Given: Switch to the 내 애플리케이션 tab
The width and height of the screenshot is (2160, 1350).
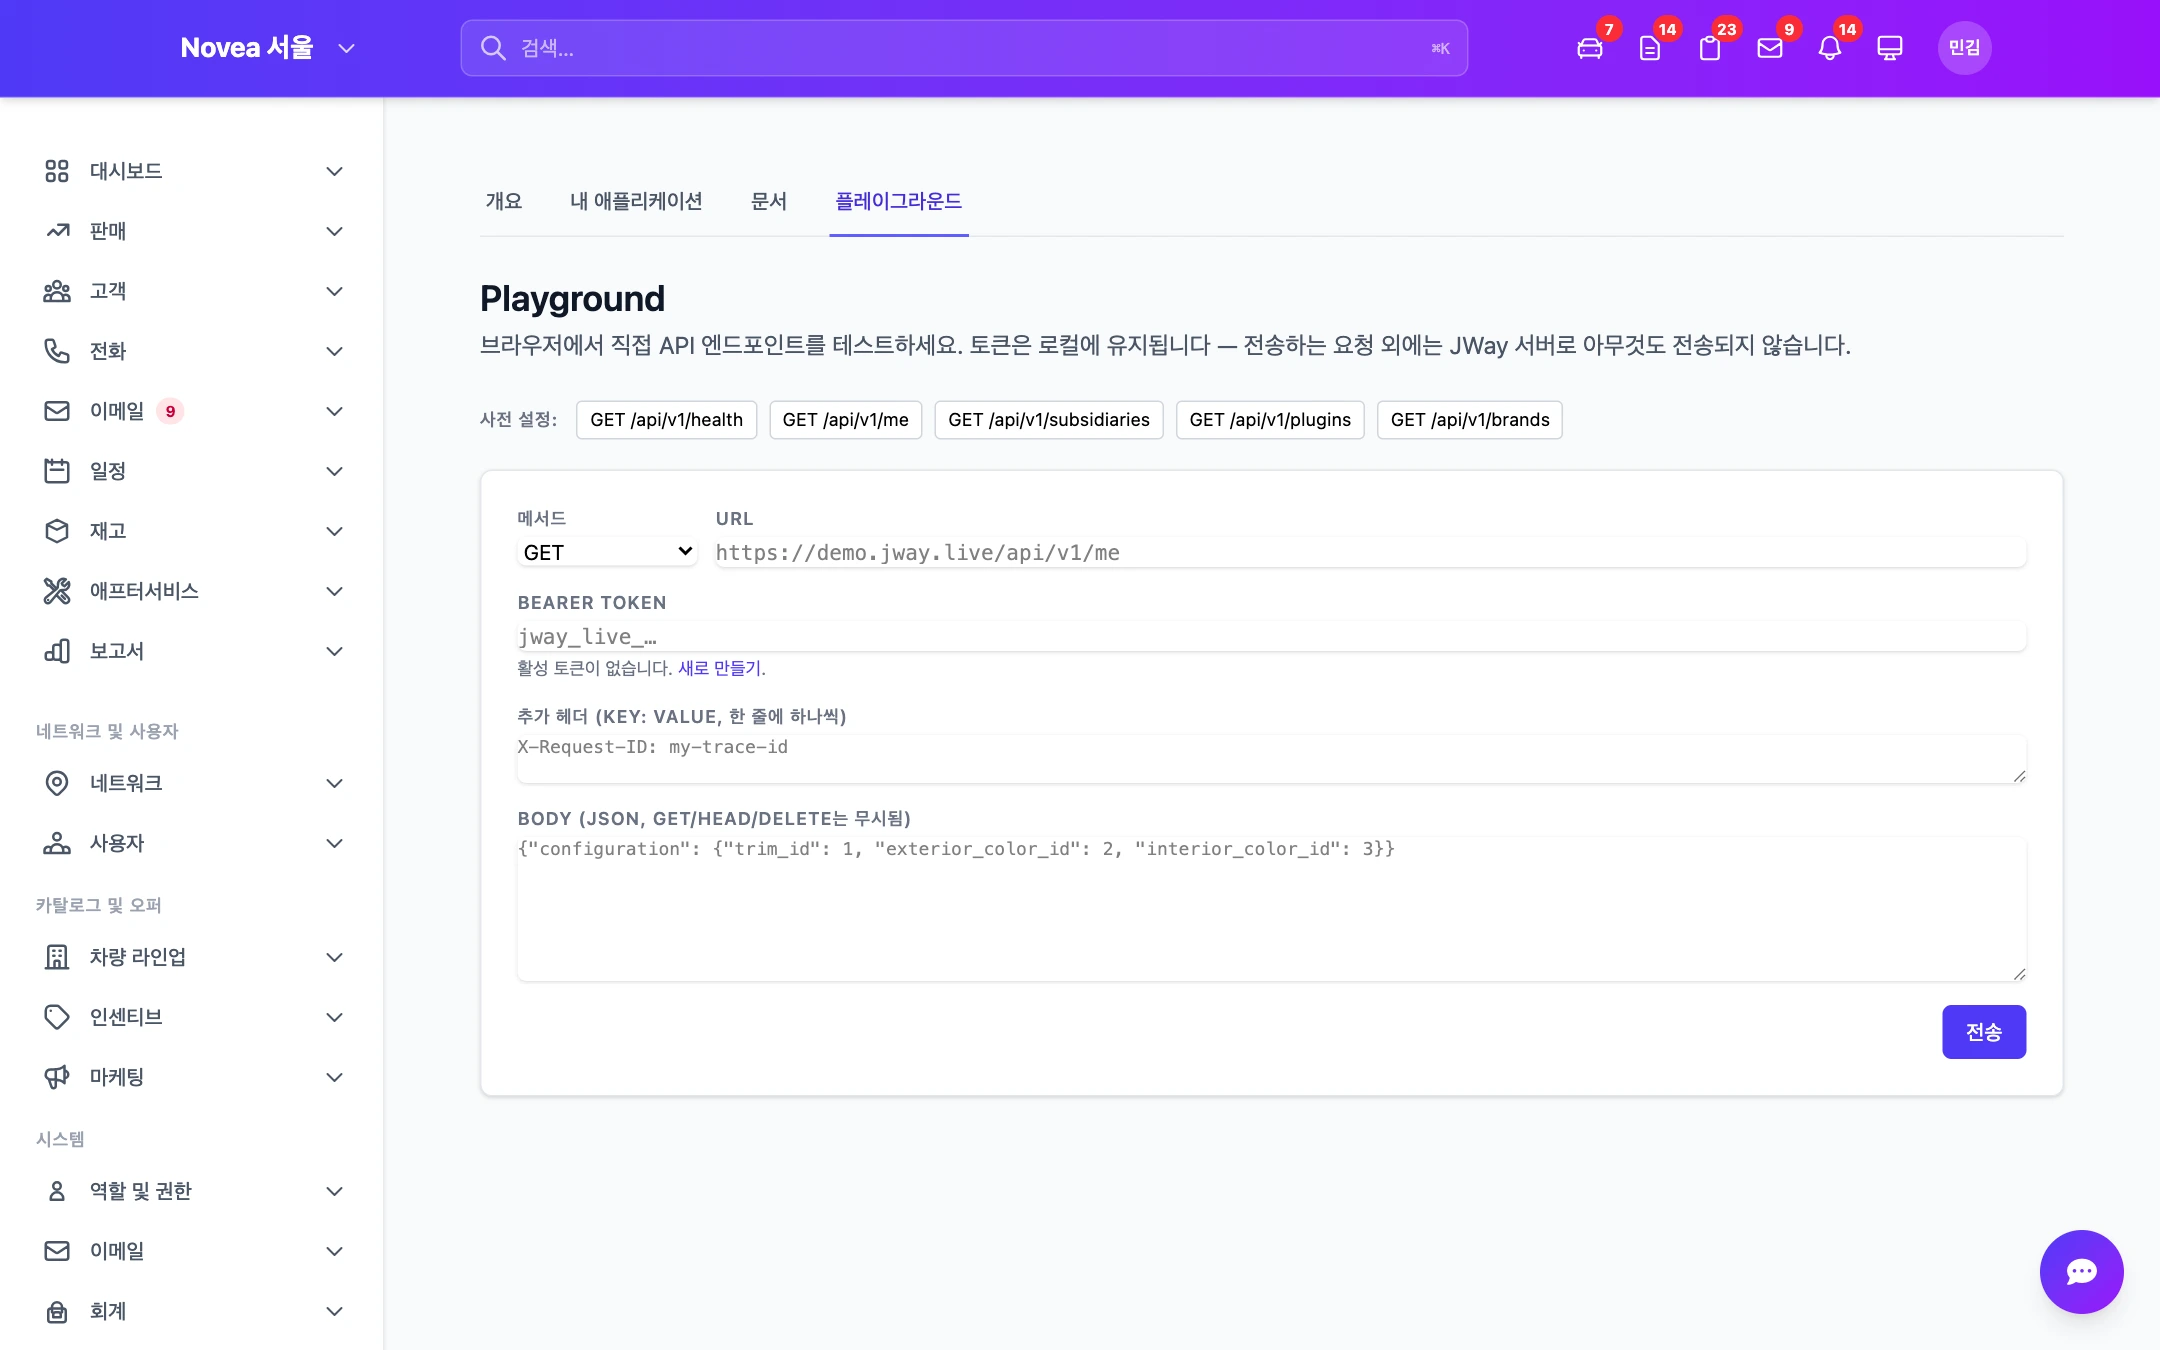Looking at the screenshot, I should (636, 201).
